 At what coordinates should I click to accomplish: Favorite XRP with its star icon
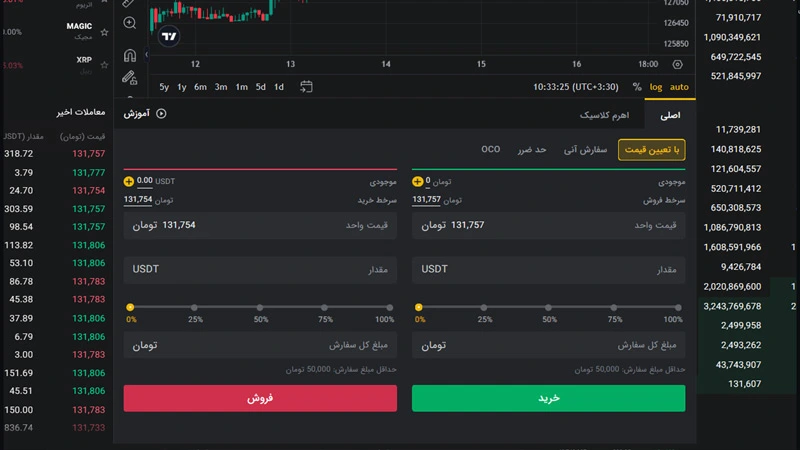point(105,65)
